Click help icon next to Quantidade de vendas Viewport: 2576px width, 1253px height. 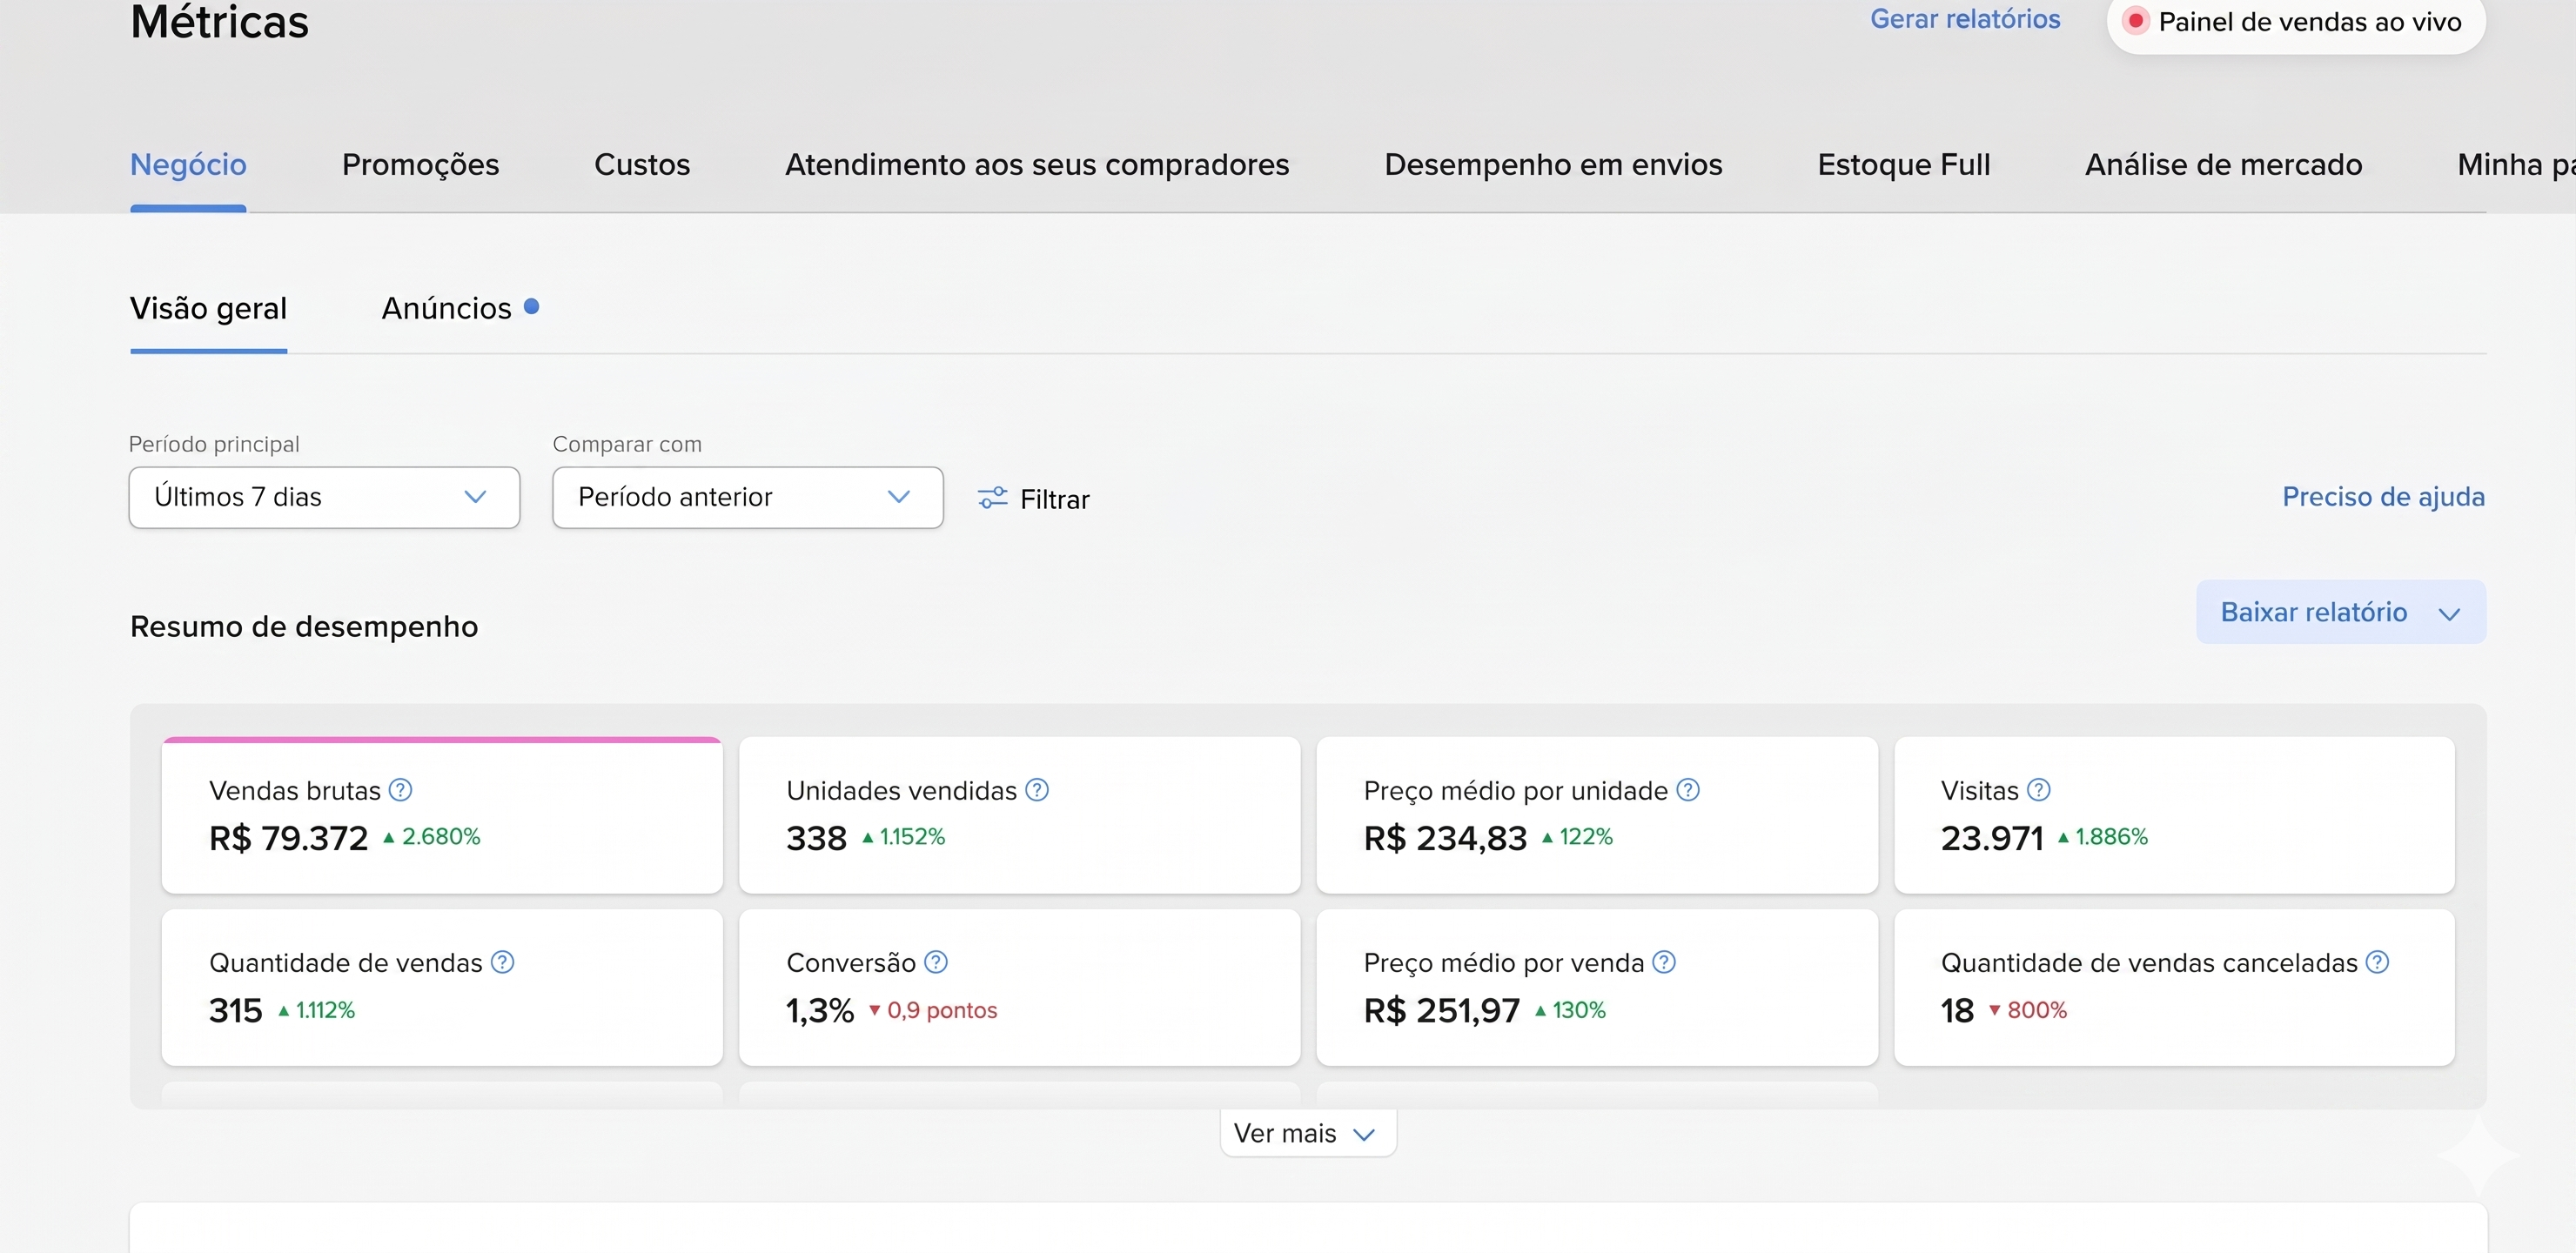[503, 962]
